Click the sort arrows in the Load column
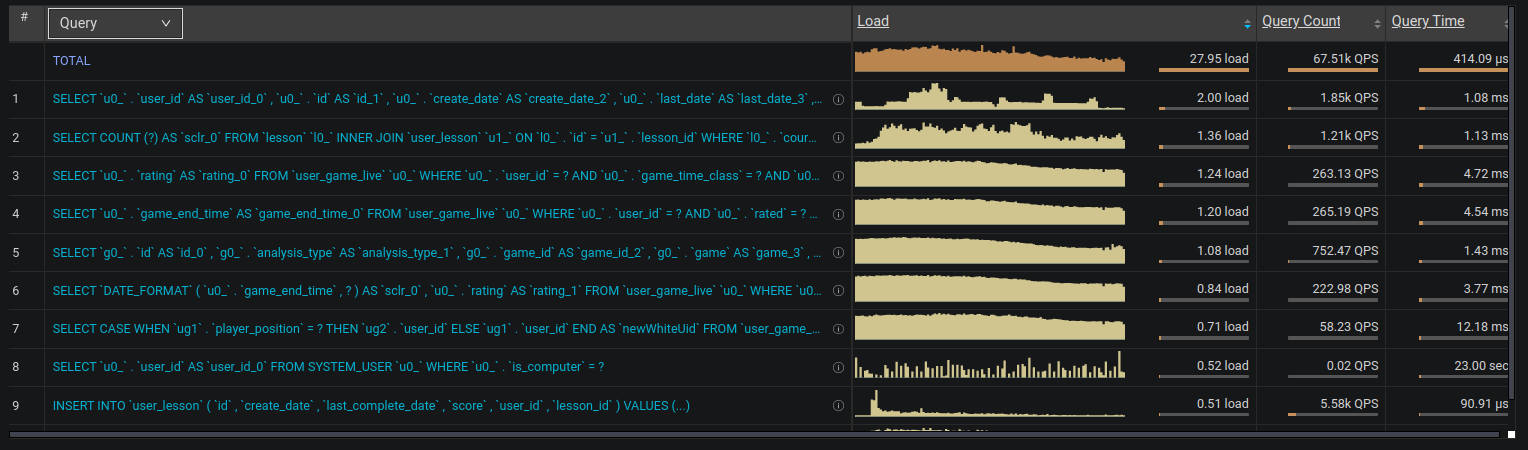Image resolution: width=1528 pixels, height=450 pixels. (1247, 23)
